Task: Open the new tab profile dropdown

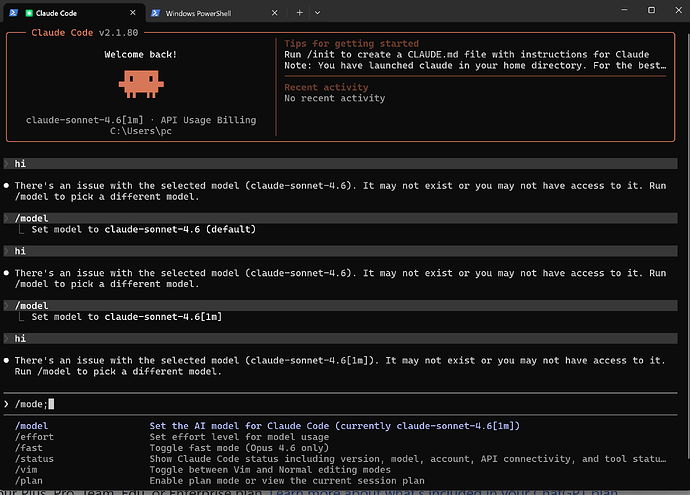Action: (317, 13)
